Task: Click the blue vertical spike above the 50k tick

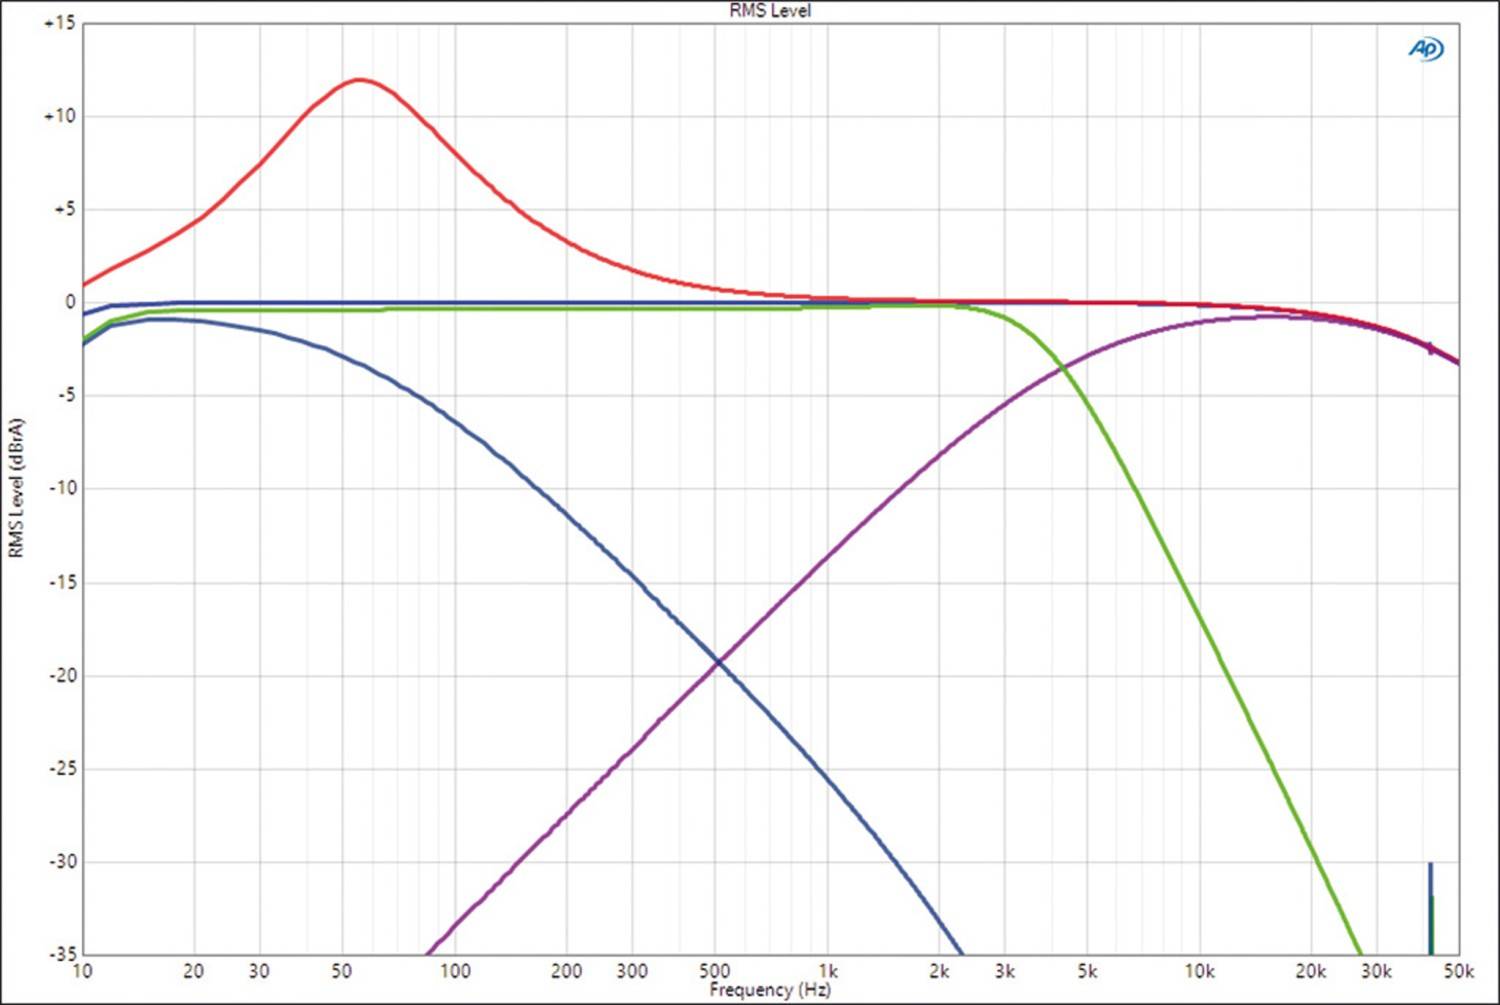Action: point(1430,908)
